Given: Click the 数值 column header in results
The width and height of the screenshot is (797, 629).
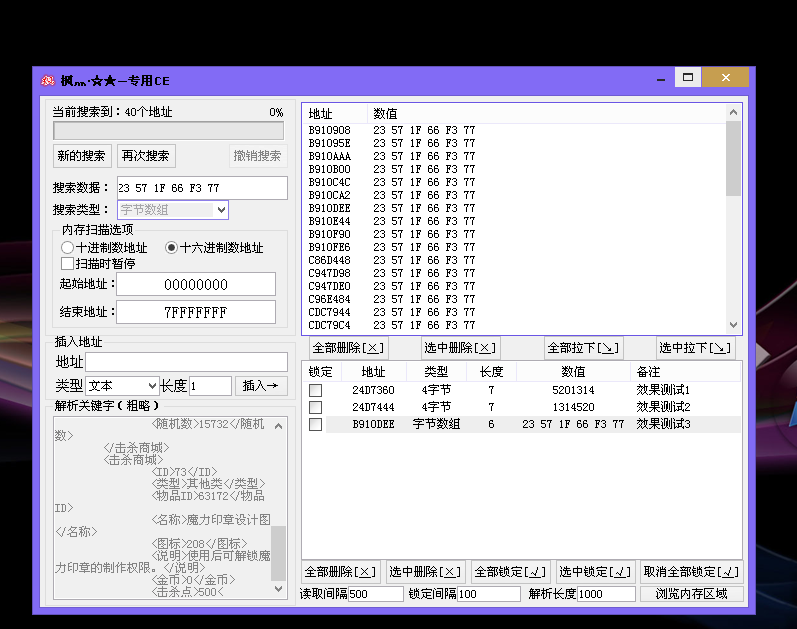Looking at the screenshot, I should (546, 113).
